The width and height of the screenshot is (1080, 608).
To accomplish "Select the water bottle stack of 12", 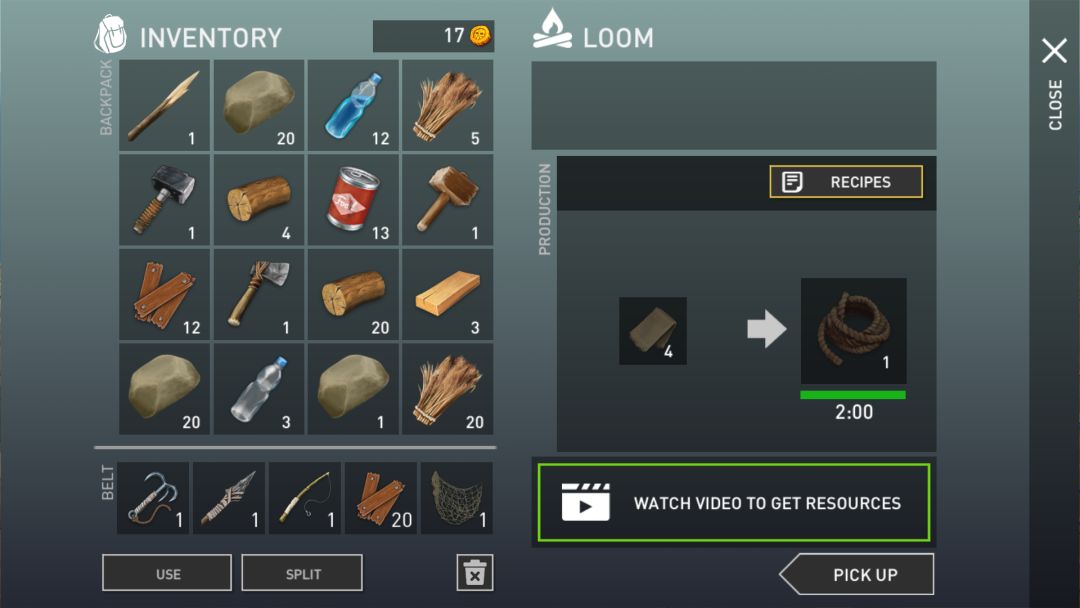I will point(353,105).
